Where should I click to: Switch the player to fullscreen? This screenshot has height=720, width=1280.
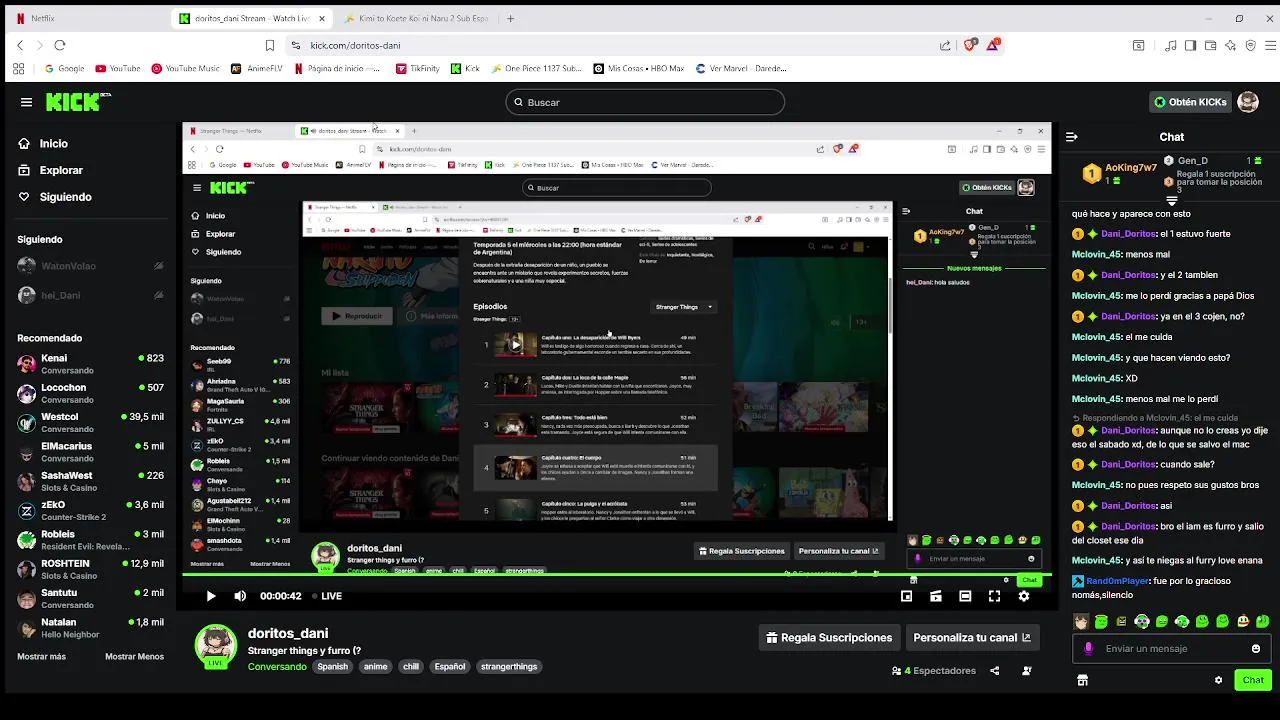994,596
